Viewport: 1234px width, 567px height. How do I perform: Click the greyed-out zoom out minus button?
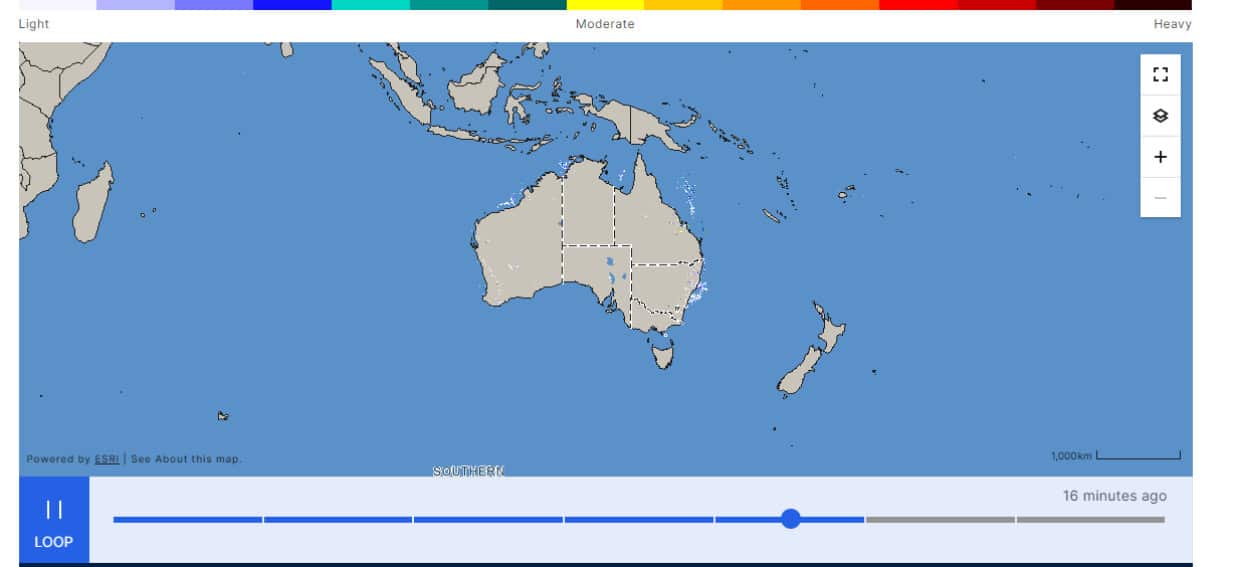(1160, 198)
